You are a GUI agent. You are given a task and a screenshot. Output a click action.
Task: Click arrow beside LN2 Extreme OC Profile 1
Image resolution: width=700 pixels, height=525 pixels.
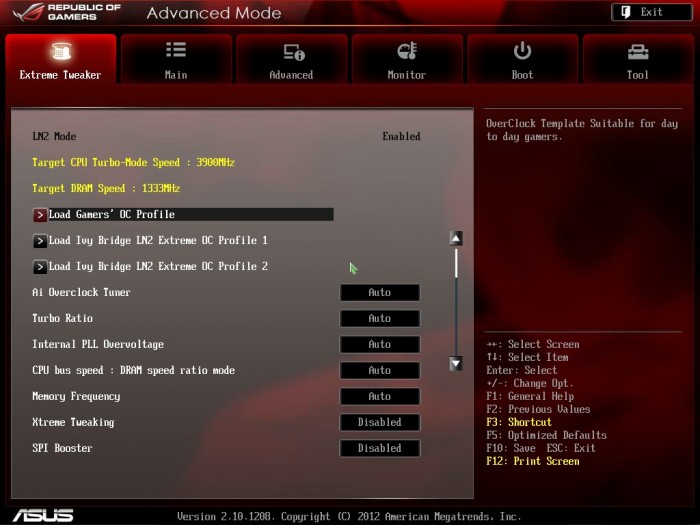coord(40,241)
